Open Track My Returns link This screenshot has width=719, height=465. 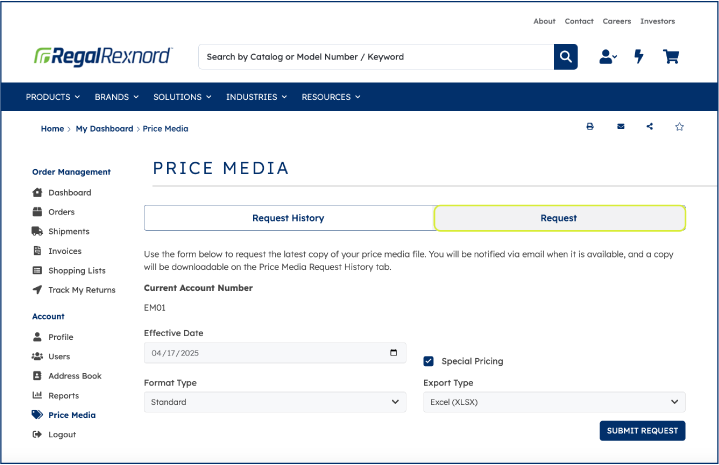82,290
